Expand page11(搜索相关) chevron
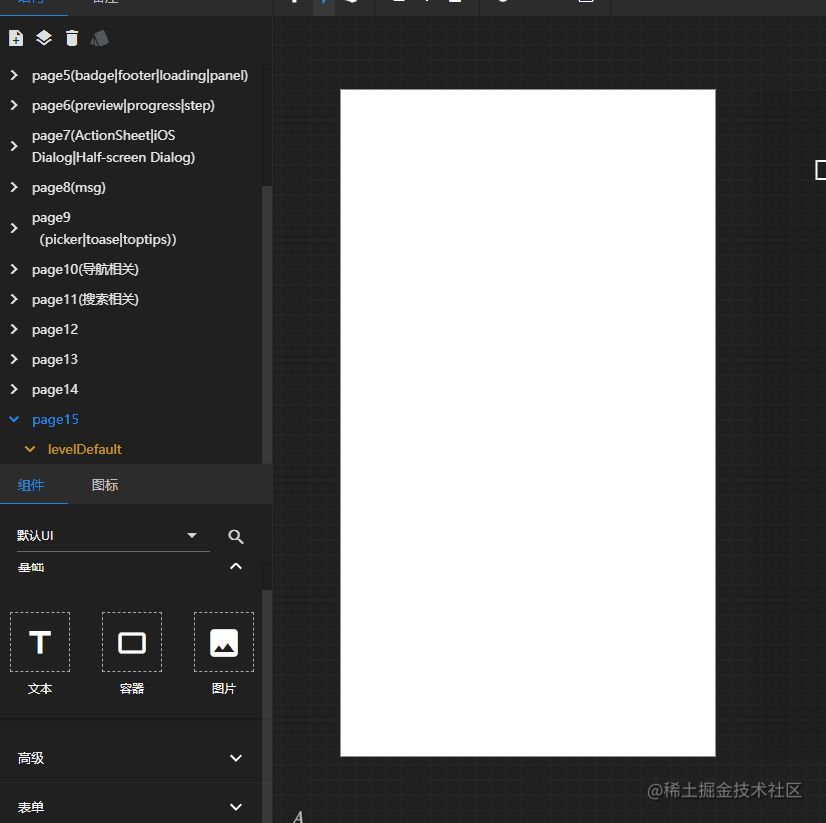This screenshot has height=823, width=826. pyautogui.click(x=14, y=299)
